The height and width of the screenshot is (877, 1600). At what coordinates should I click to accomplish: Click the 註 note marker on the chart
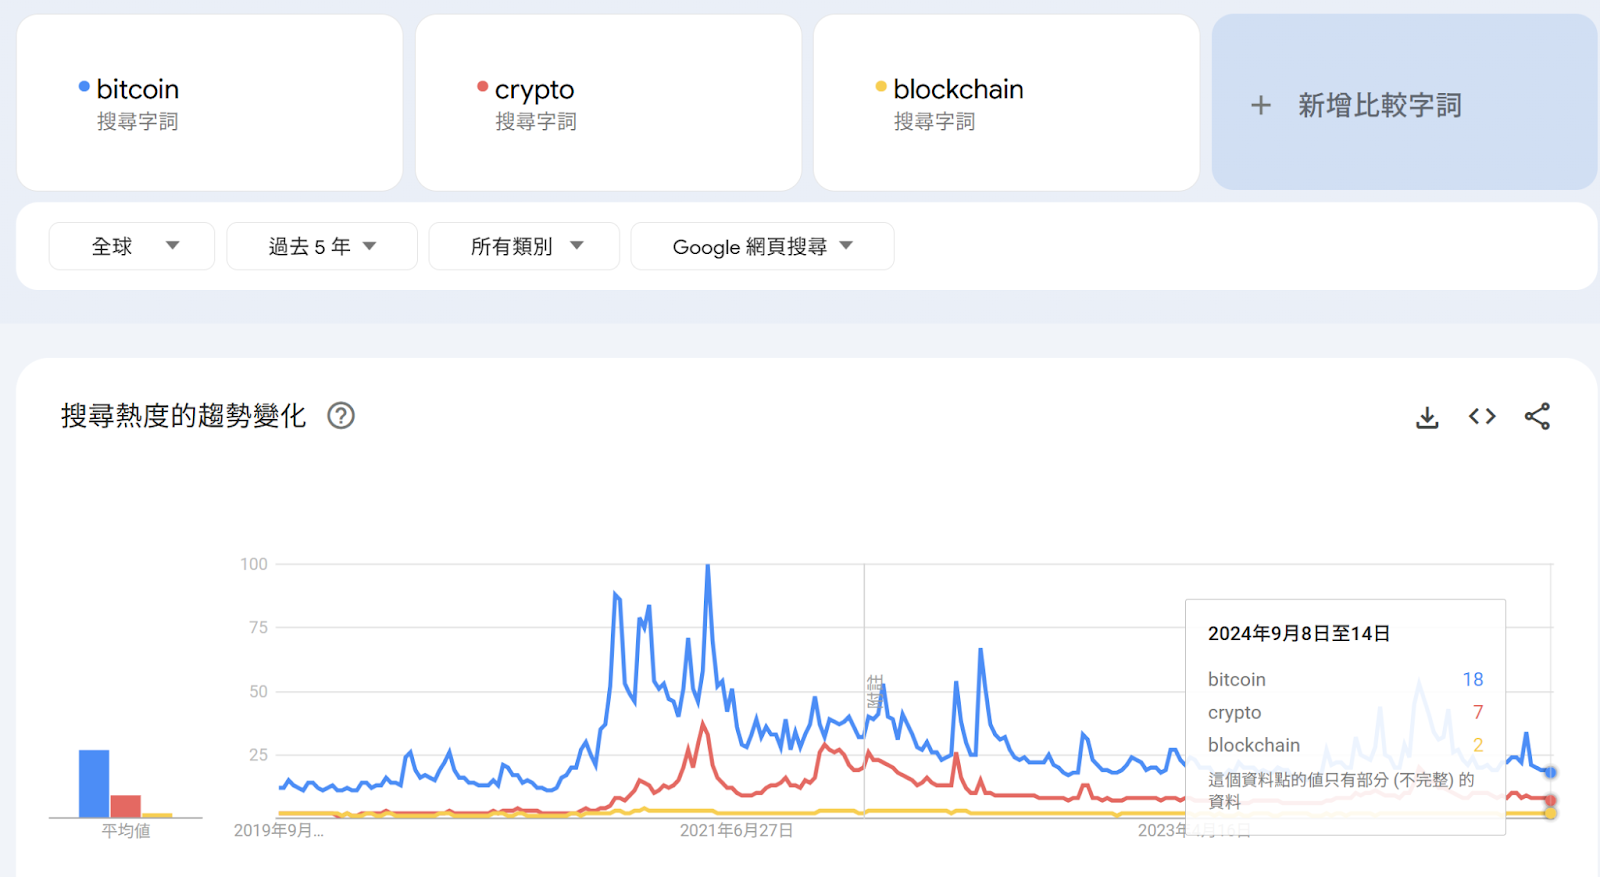point(875,692)
